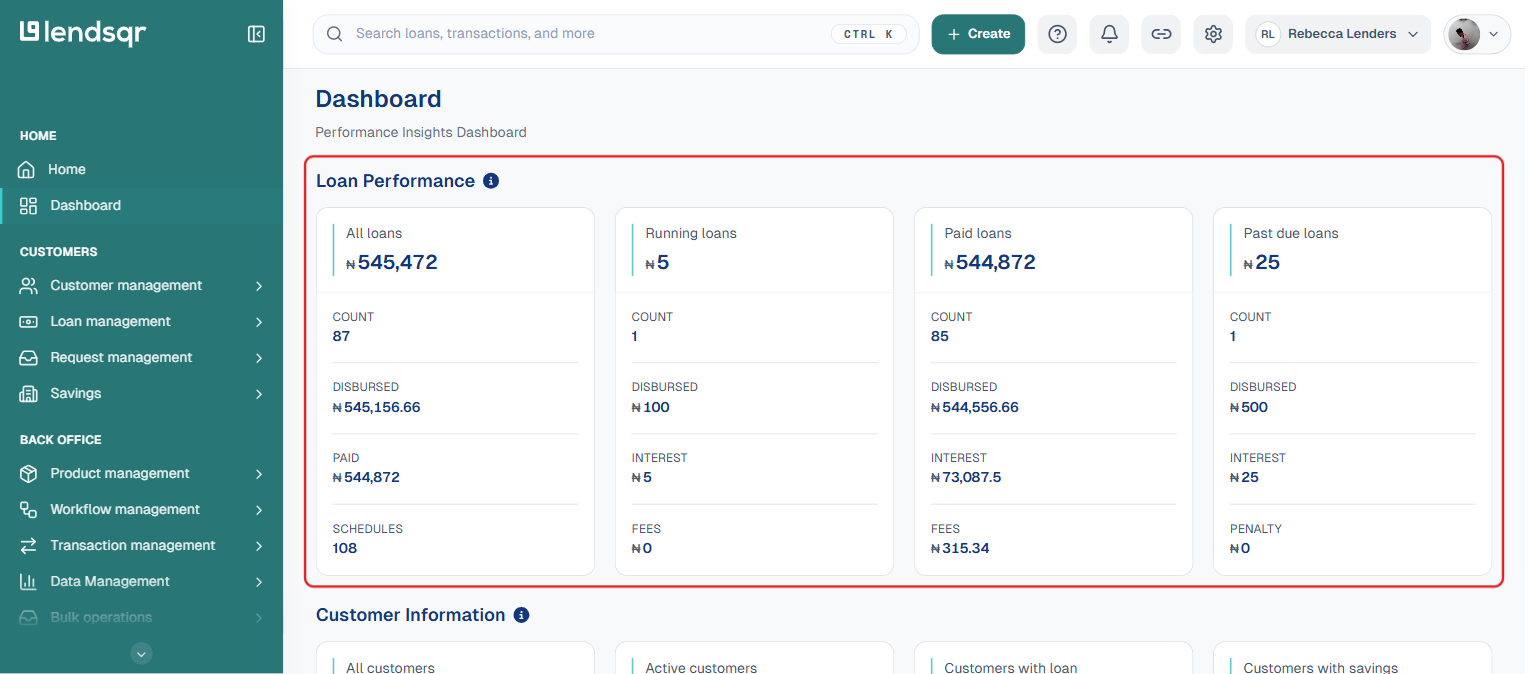
Task: Click the Bulk operations icon
Action: pyautogui.click(x=28, y=617)
